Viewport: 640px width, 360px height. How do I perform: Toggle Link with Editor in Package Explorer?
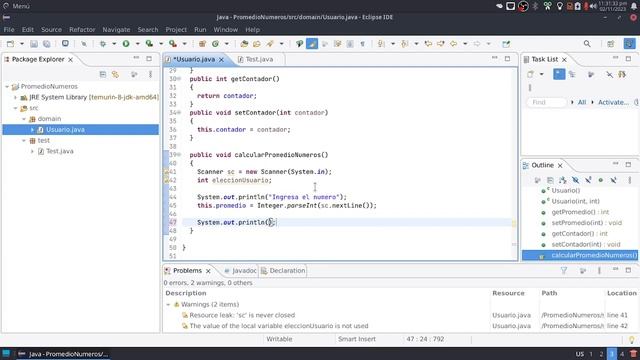coord(116,74)
